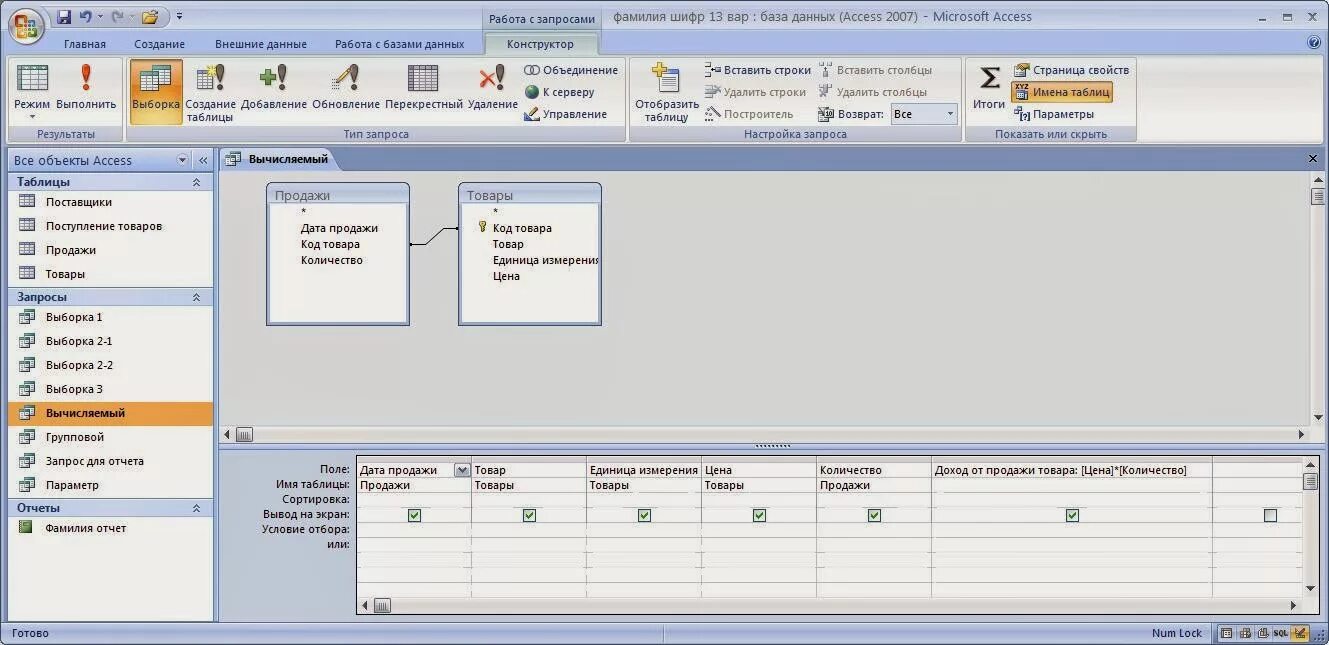The image size is (1329, 645).
Task: Uncheck display for Цена column
Action: pyautogui.click(x=759, y=515)
